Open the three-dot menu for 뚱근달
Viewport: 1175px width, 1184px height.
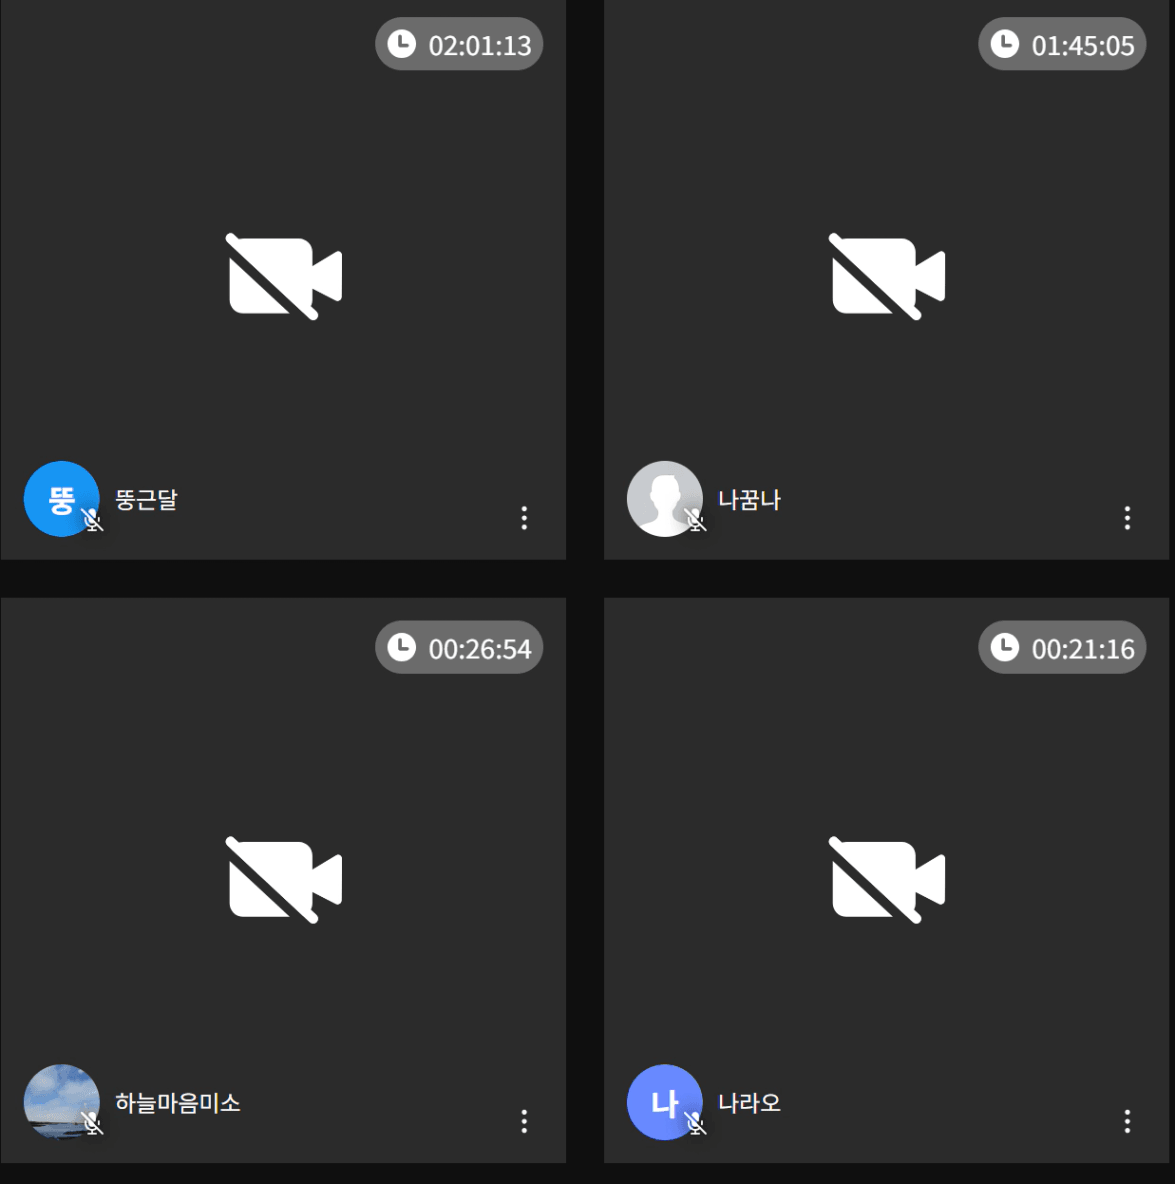pos(524,518)
